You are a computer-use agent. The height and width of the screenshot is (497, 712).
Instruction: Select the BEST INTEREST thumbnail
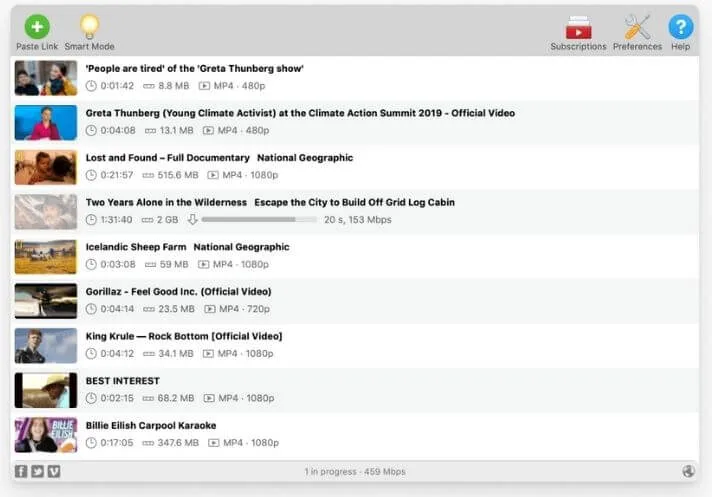pos(46,390)
